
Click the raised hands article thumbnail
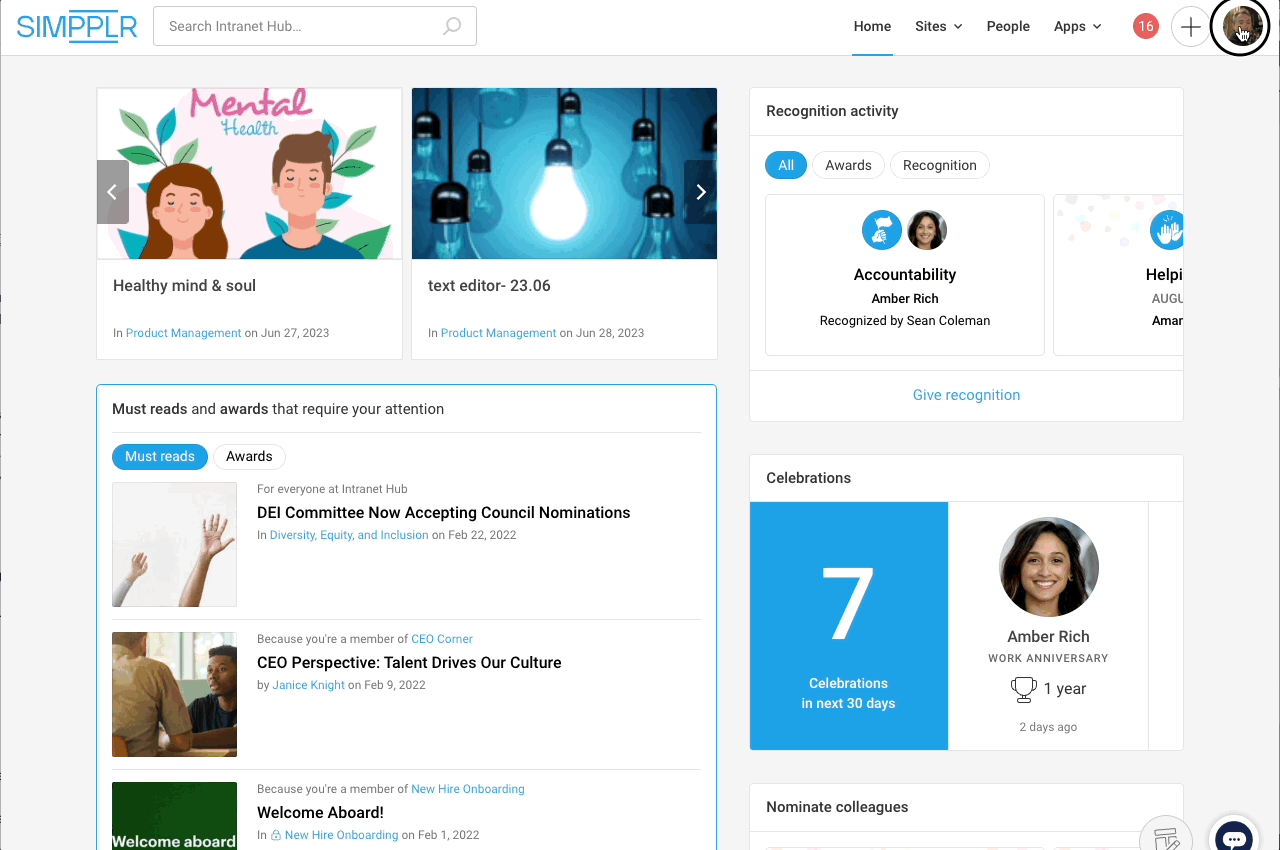[x=174, y=545]
